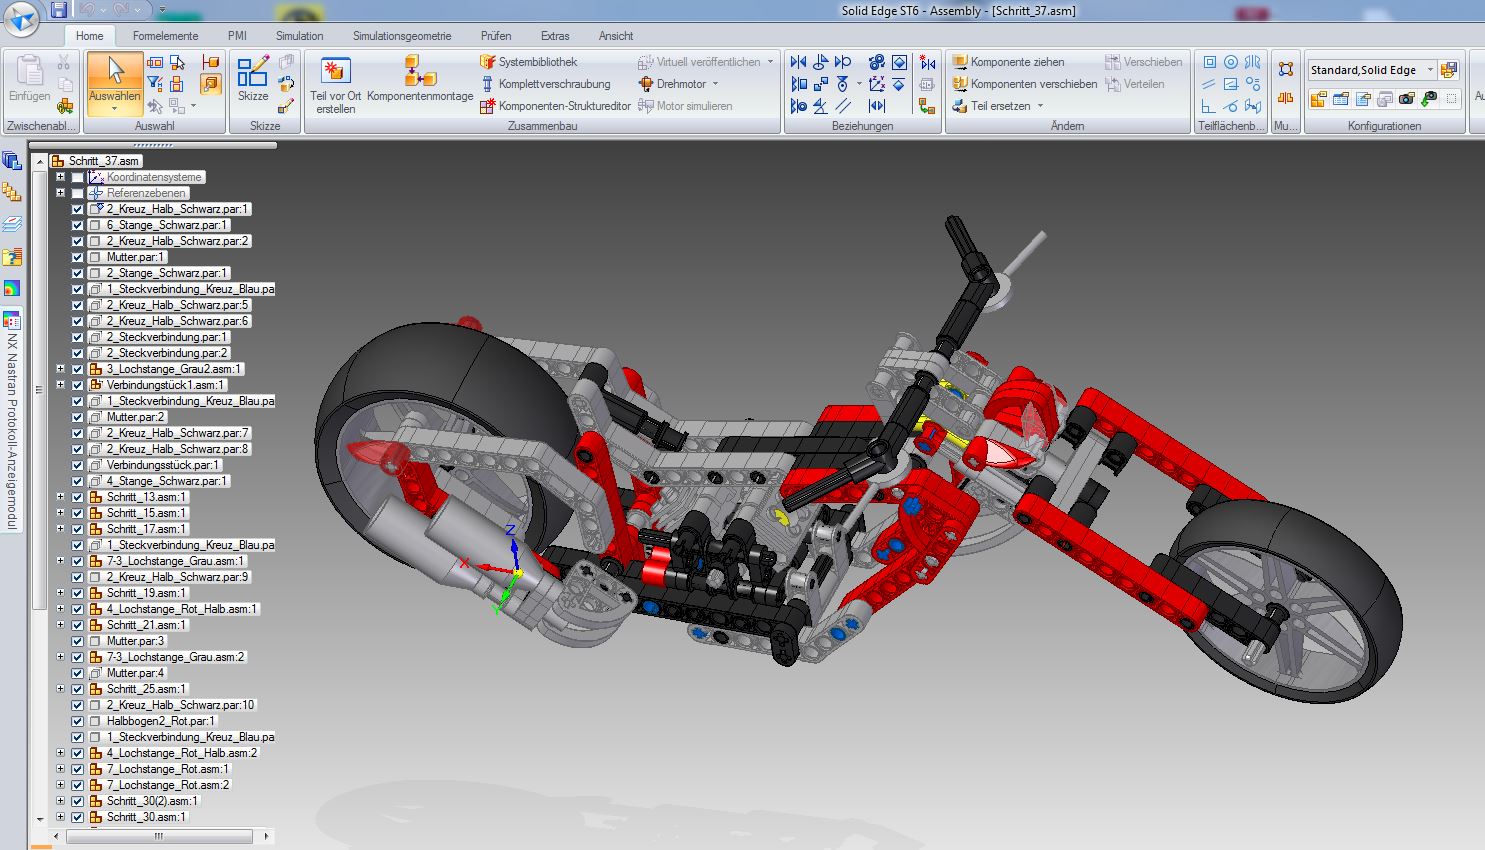Screen dimensions: 1485x850
Task: Click the Skizze sketch tool
Action: (x=252, y=80)
